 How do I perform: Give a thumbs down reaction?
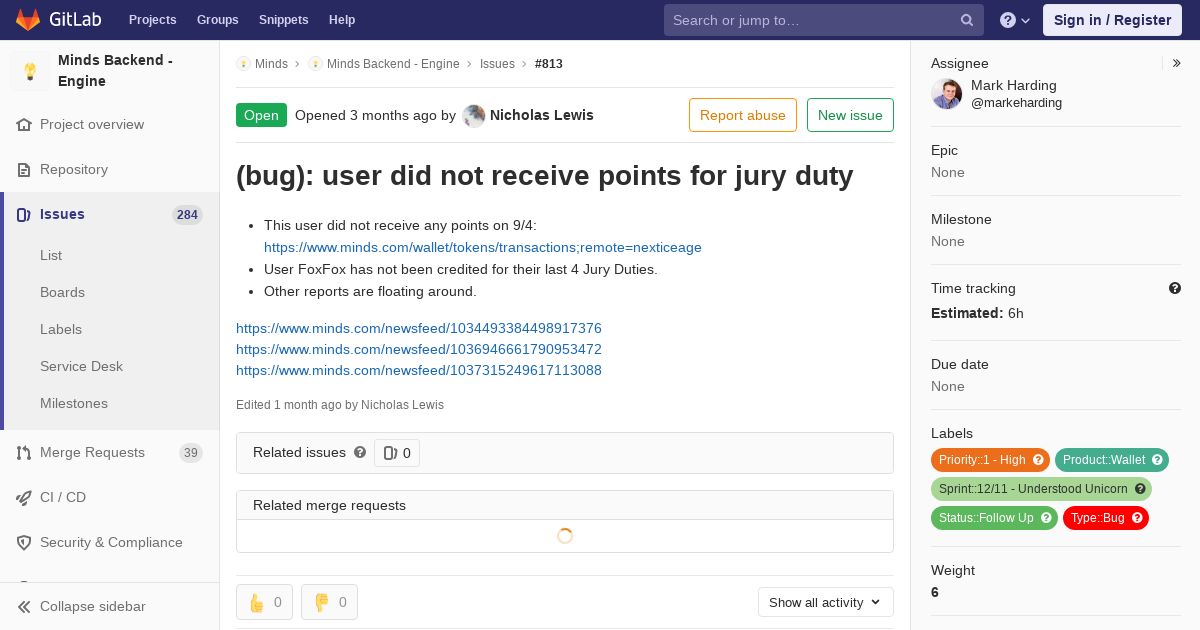329,602
